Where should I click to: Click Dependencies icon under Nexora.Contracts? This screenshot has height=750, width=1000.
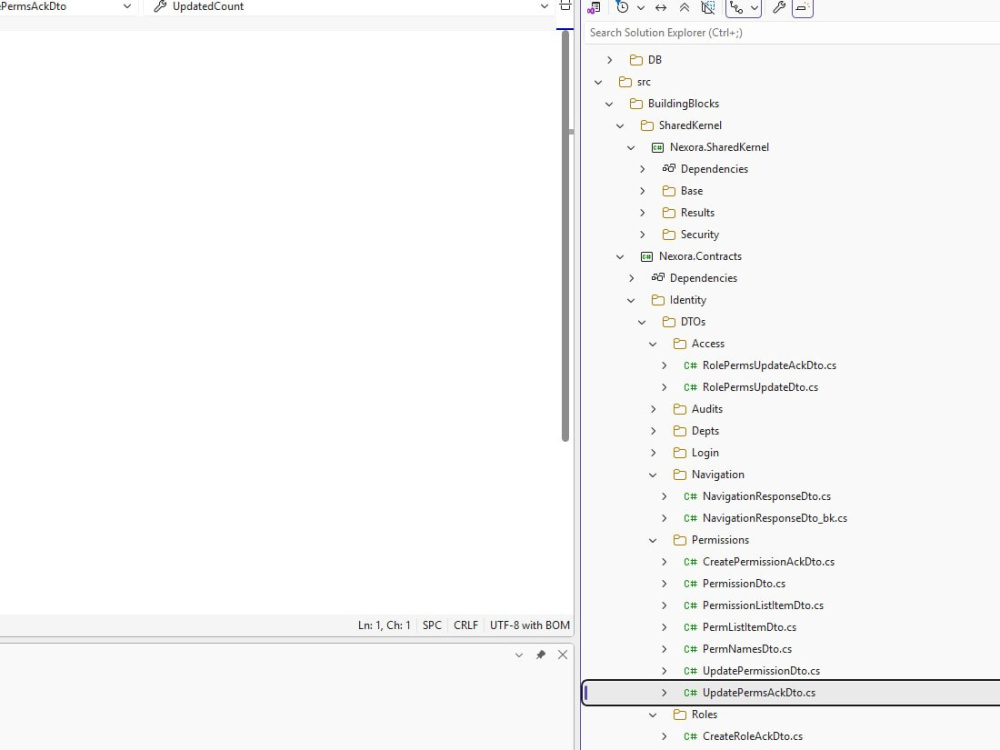(658, 278)
